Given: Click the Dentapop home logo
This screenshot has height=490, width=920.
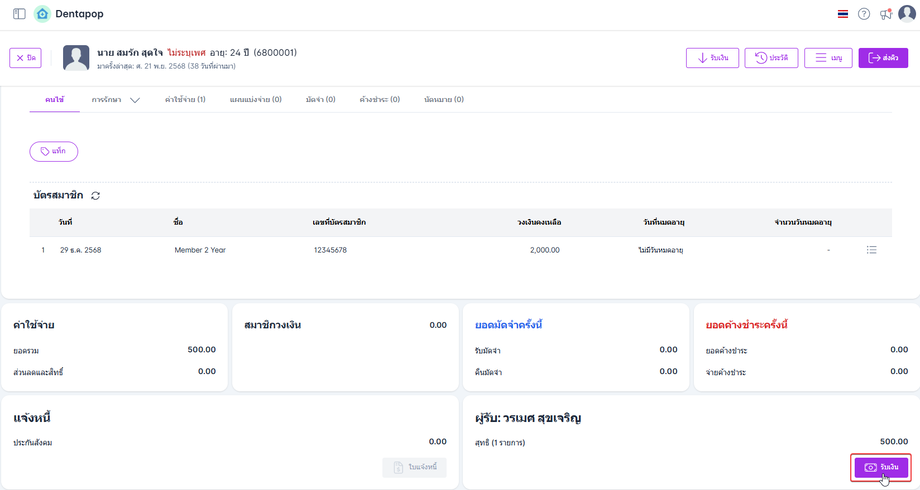Looking at the screenshot, I should (42, 13).
